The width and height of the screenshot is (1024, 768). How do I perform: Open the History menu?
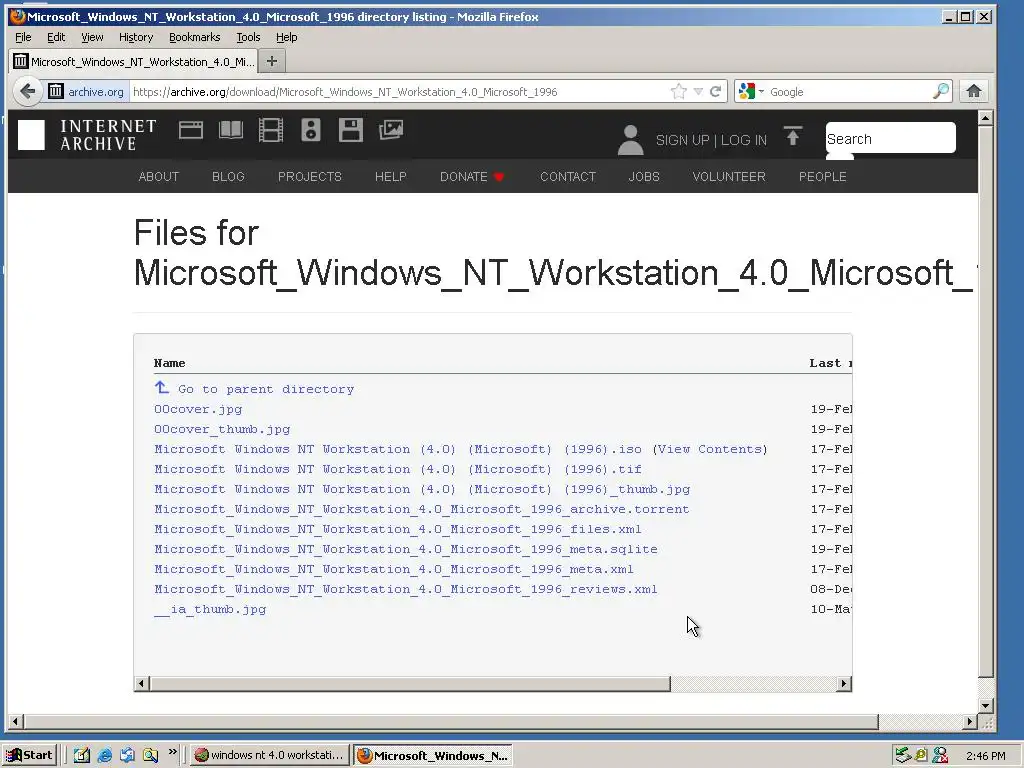(136, 37)
